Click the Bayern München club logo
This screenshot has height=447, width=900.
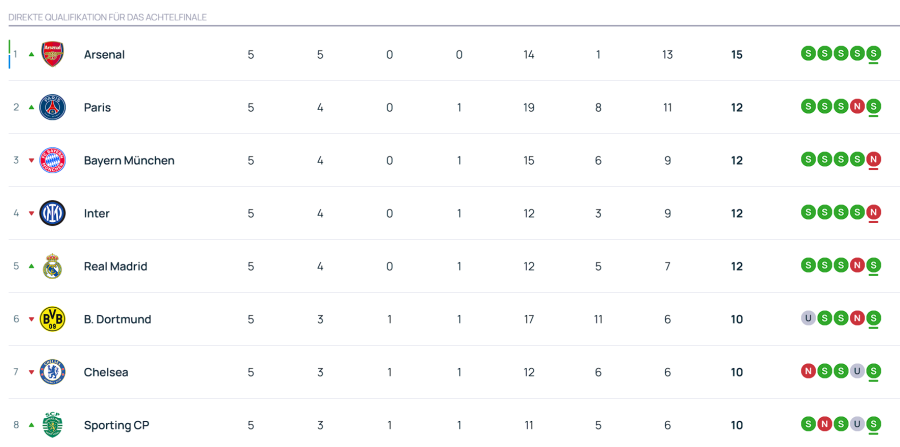[x=52, y=160]
